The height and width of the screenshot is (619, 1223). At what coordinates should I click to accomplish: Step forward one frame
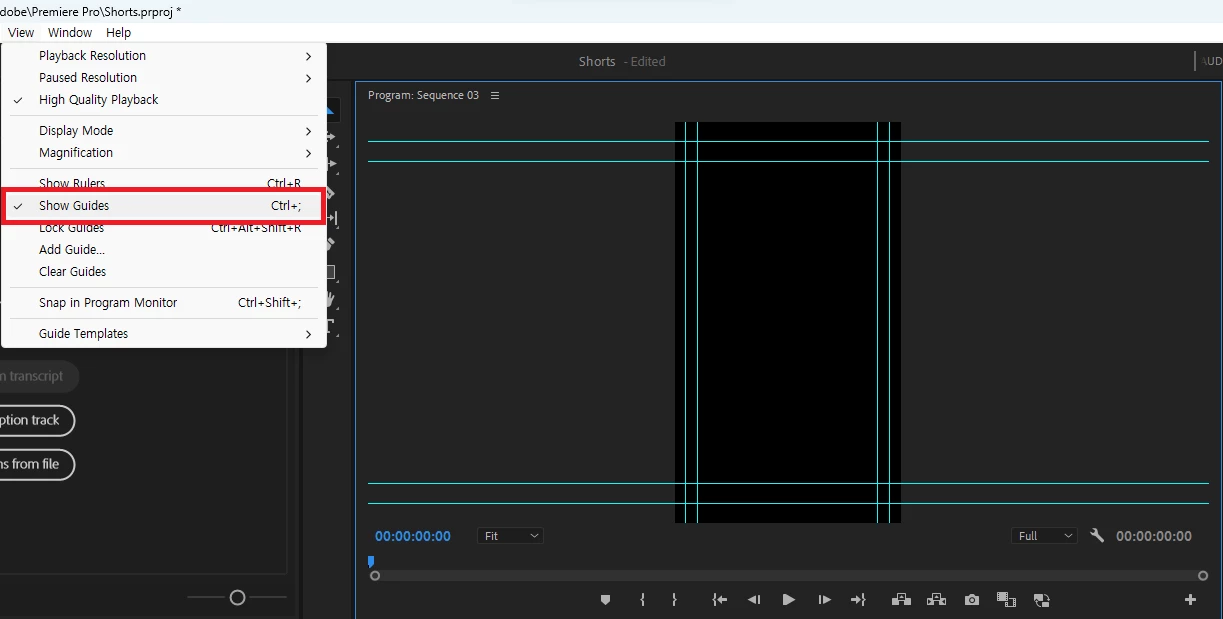pyautogui.click(x=824, y=600)
